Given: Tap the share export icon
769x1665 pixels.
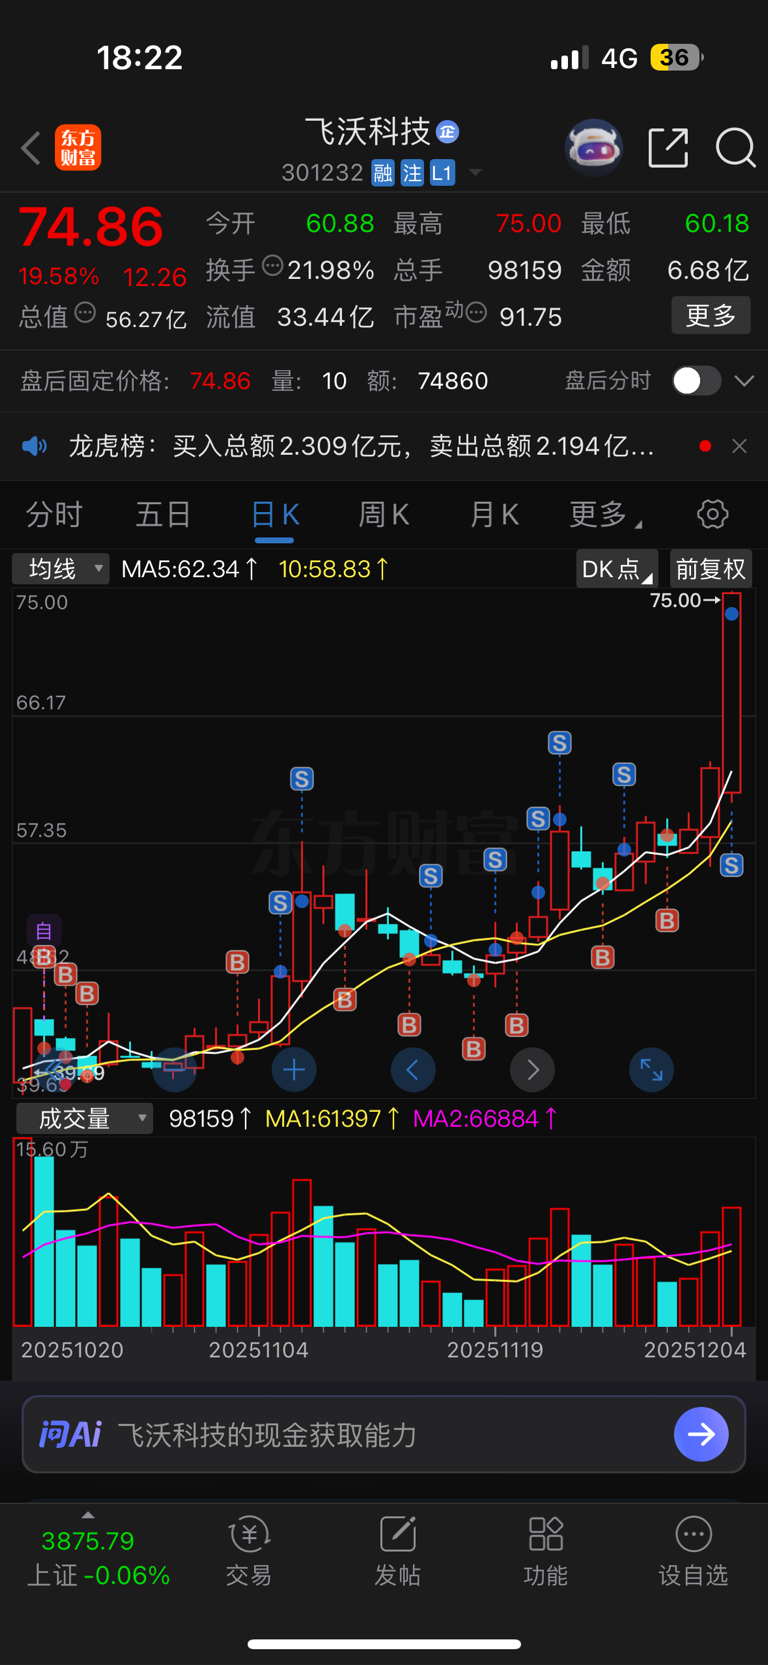Looking at the screenshot, I should [668, 148].
